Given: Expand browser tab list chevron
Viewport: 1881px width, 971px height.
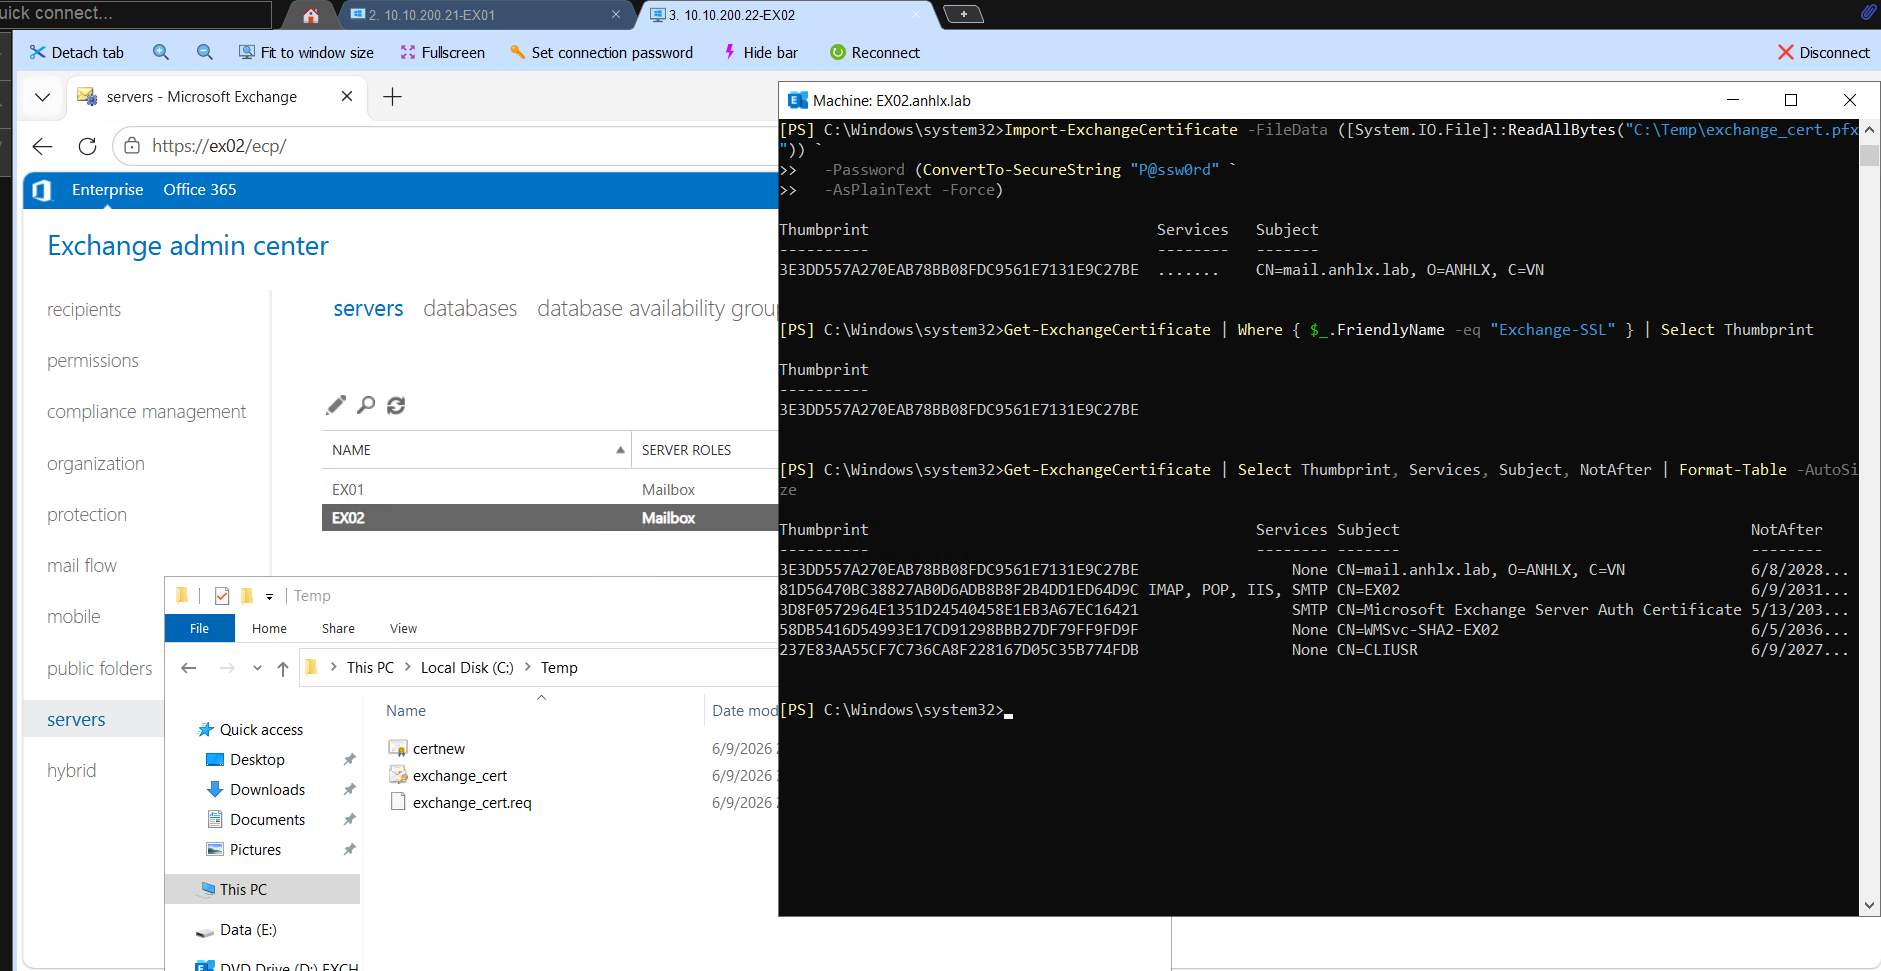Looking at the screenshot, I should 42,97.
